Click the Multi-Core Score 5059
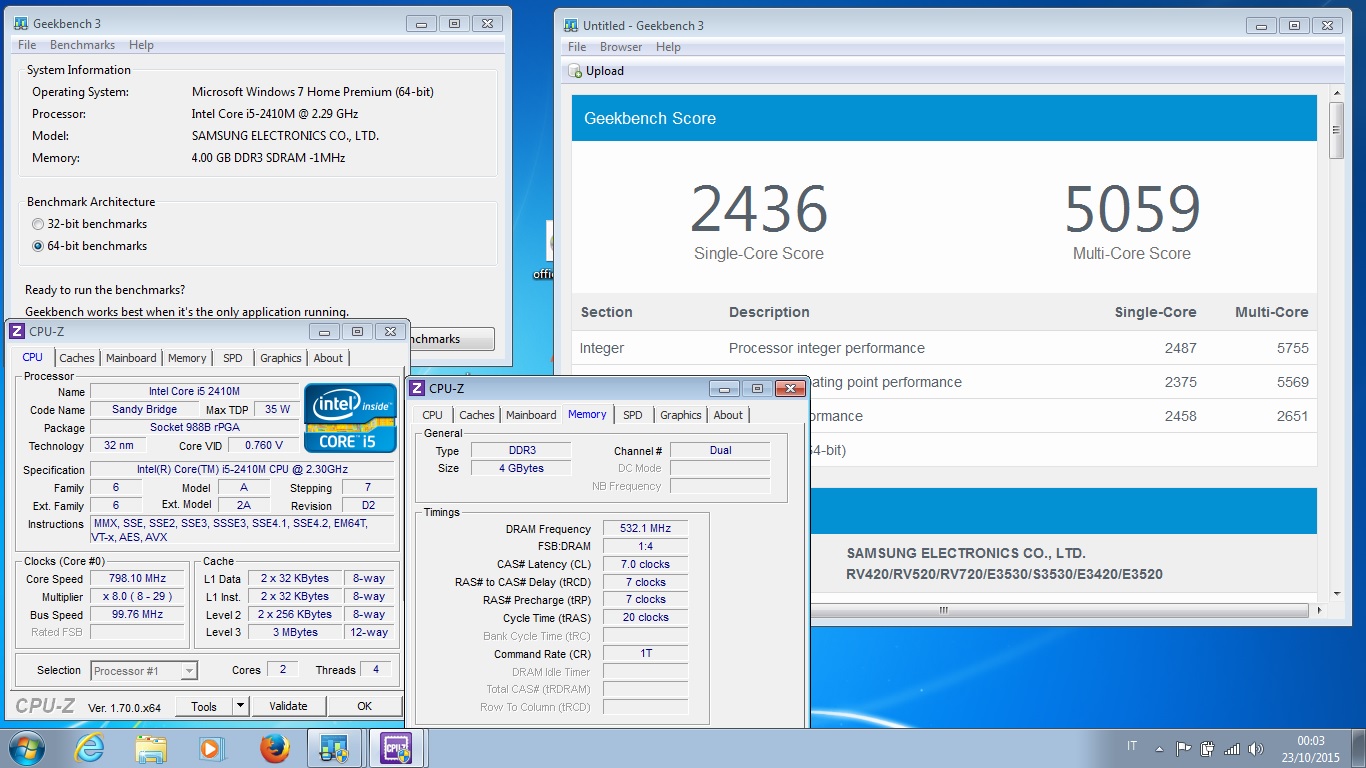Viewport: 1366px width, 768px height. coord(1131,209)
